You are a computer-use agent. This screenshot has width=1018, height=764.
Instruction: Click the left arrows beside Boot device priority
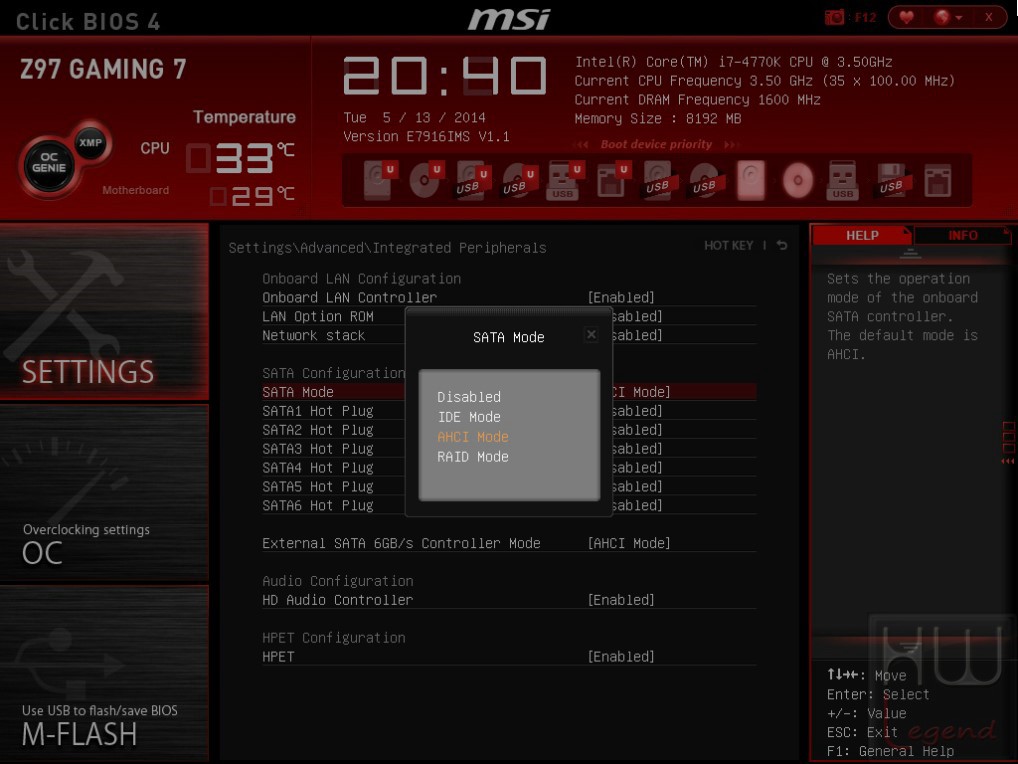pos(583,144)
